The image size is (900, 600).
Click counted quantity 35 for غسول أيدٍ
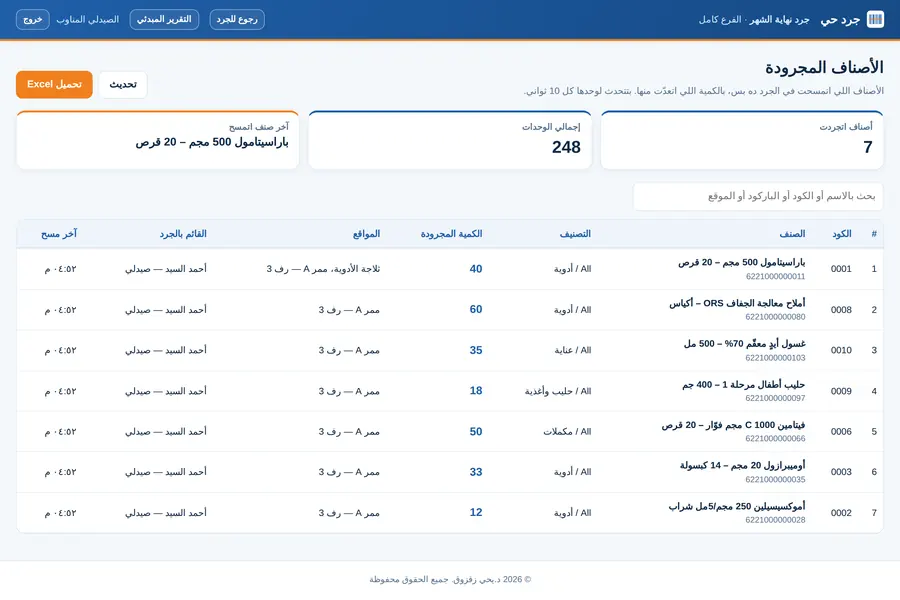point(476,350)
